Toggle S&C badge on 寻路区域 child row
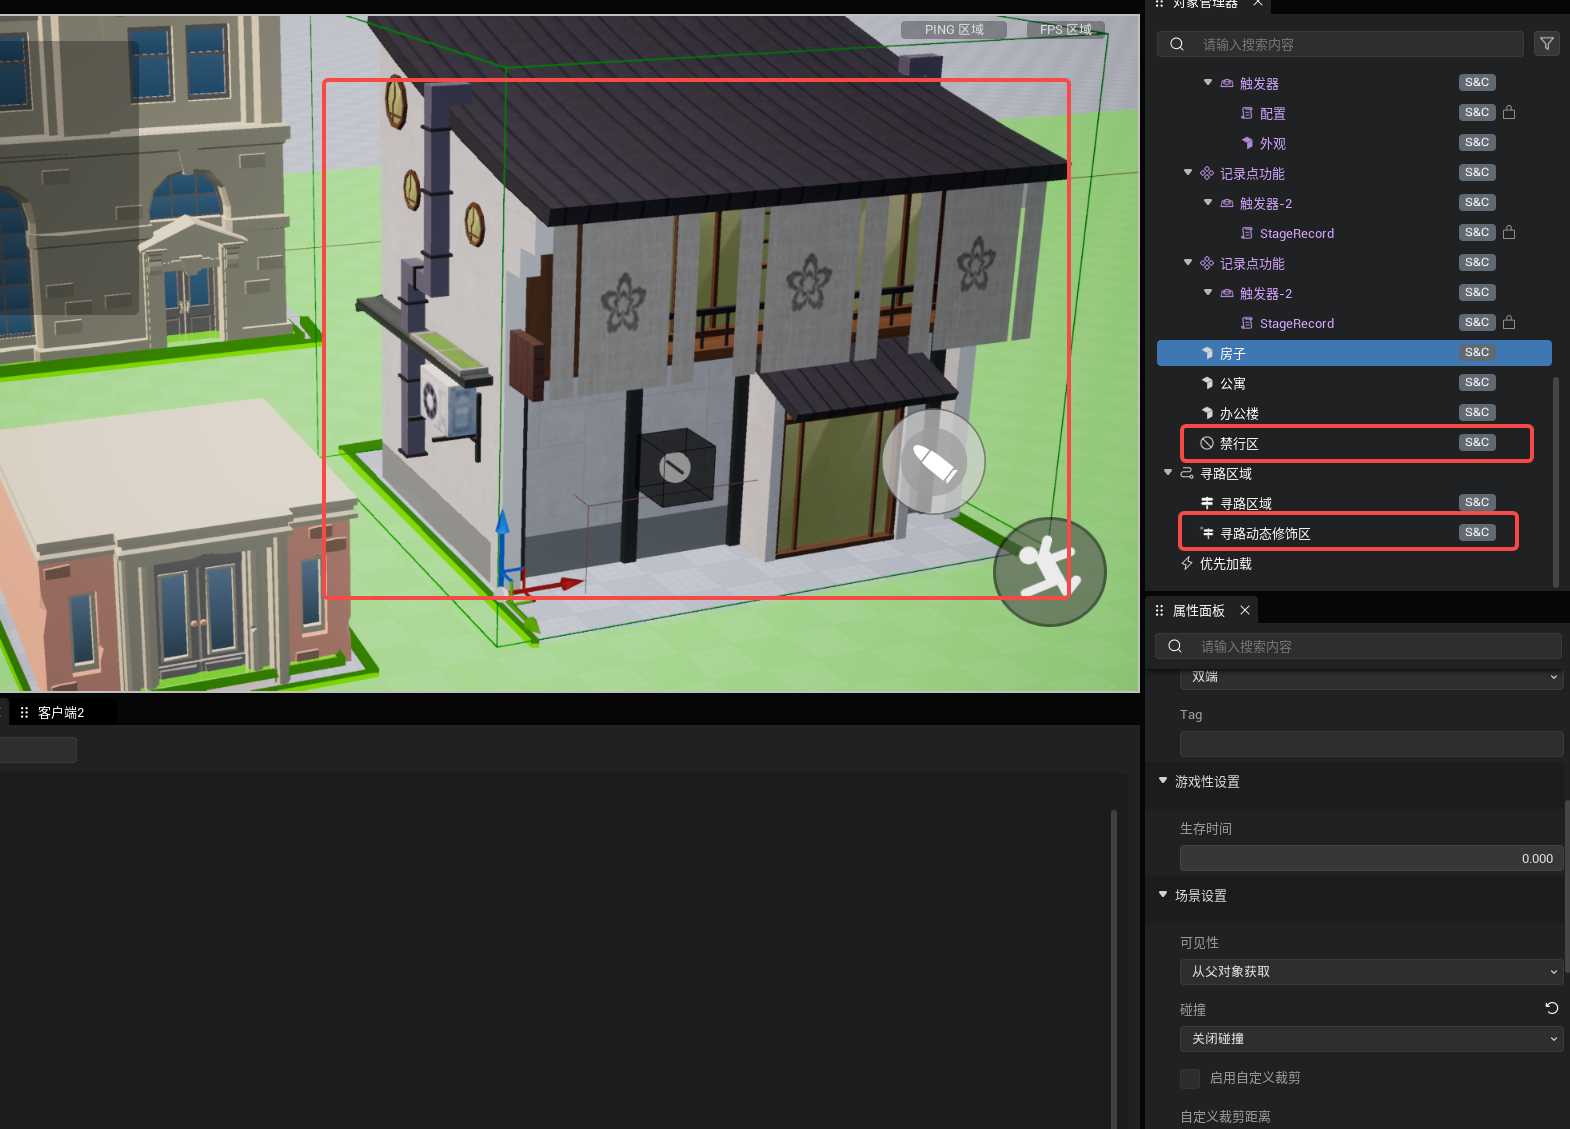Viewport: 1570px width, 1129px height. (x=1477, y=502)
